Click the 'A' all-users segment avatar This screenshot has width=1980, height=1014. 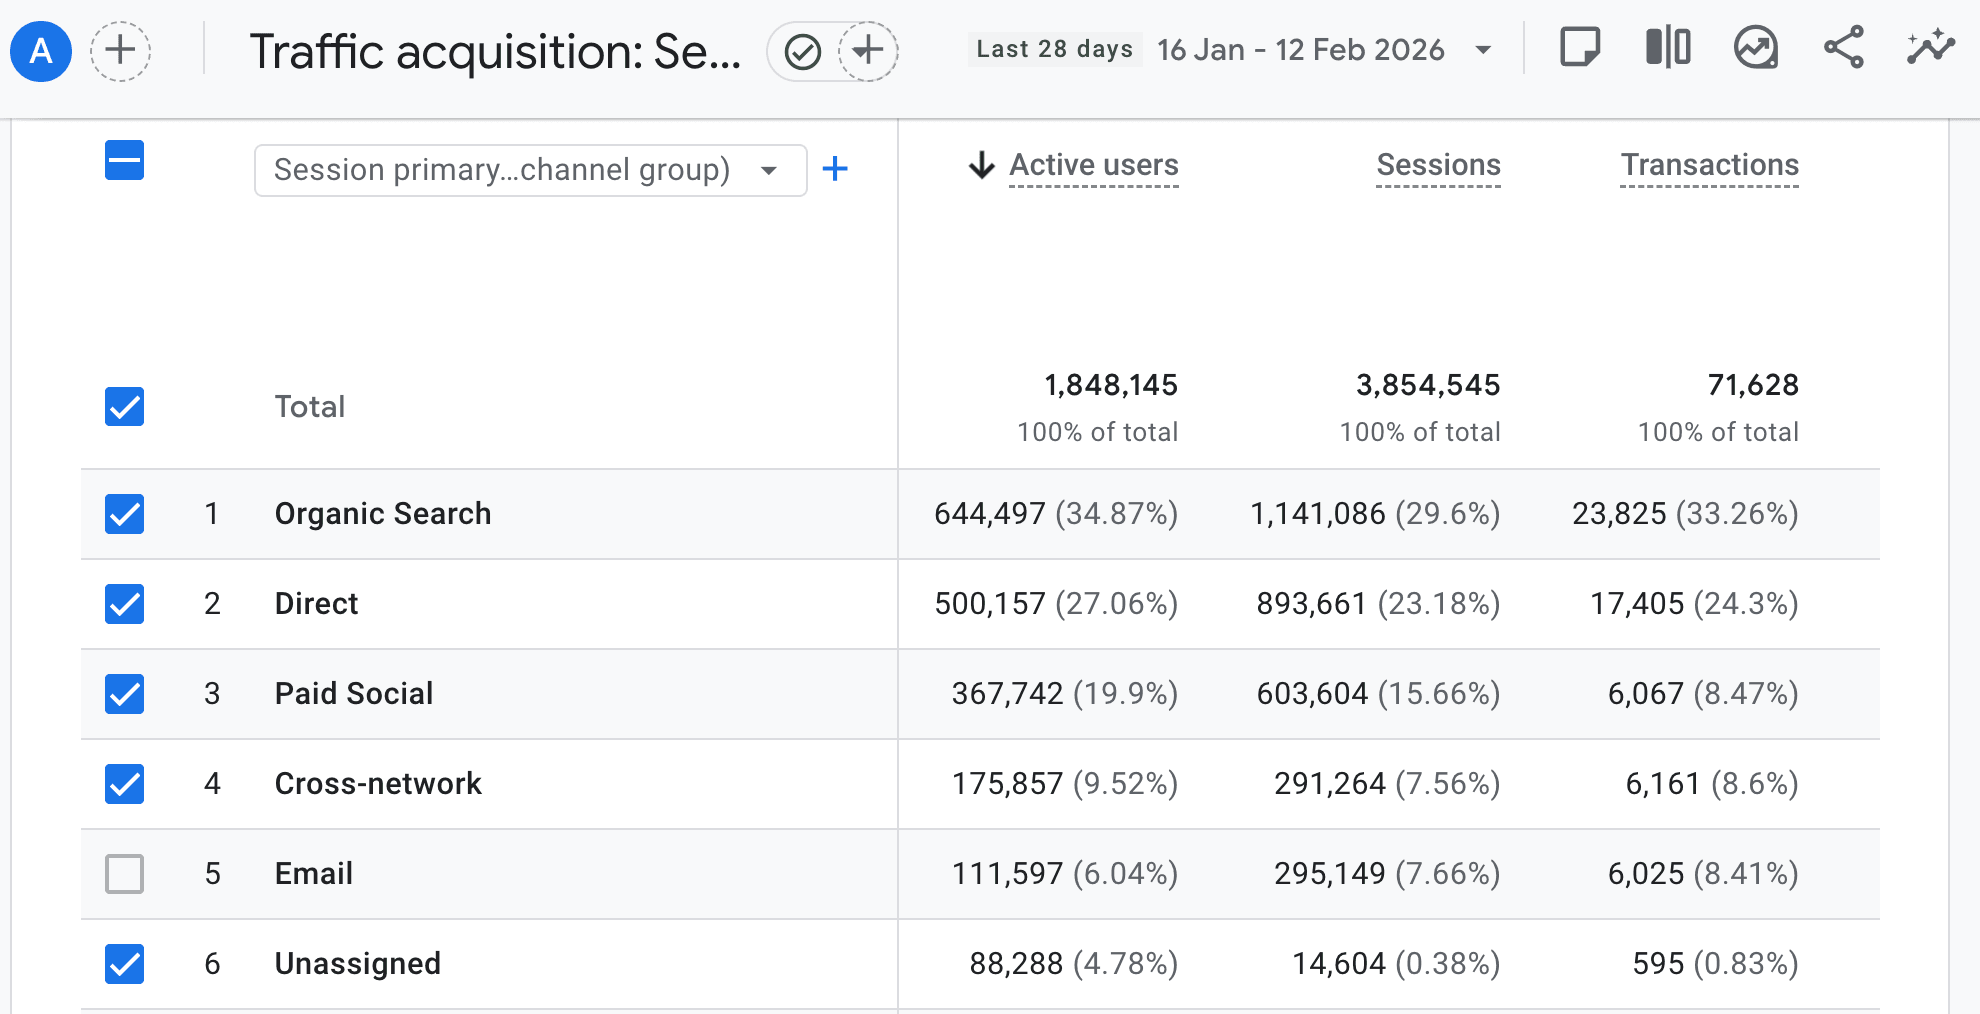(41, 51)
